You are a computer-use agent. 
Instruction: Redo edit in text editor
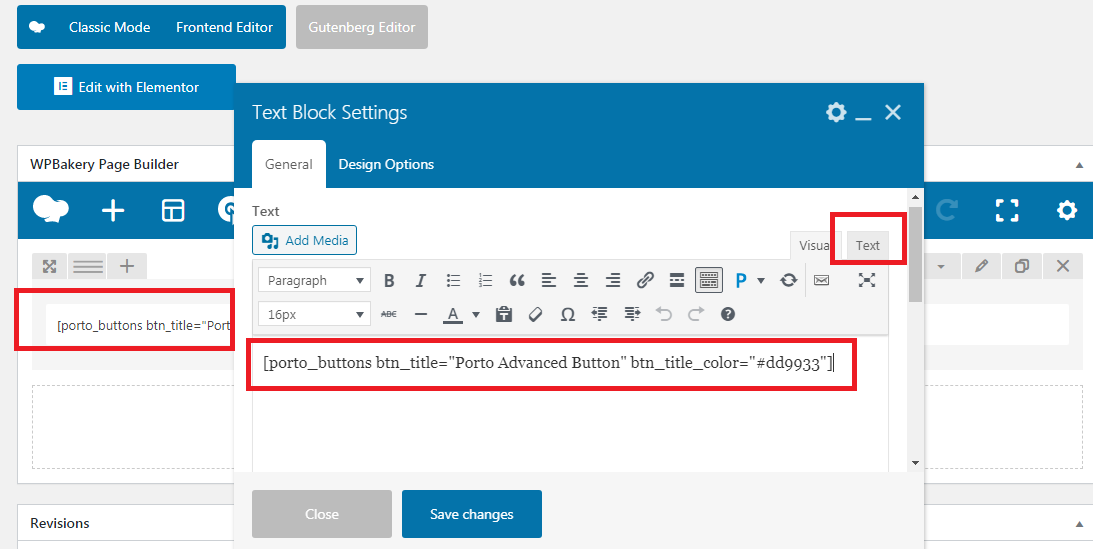[696, 314]
